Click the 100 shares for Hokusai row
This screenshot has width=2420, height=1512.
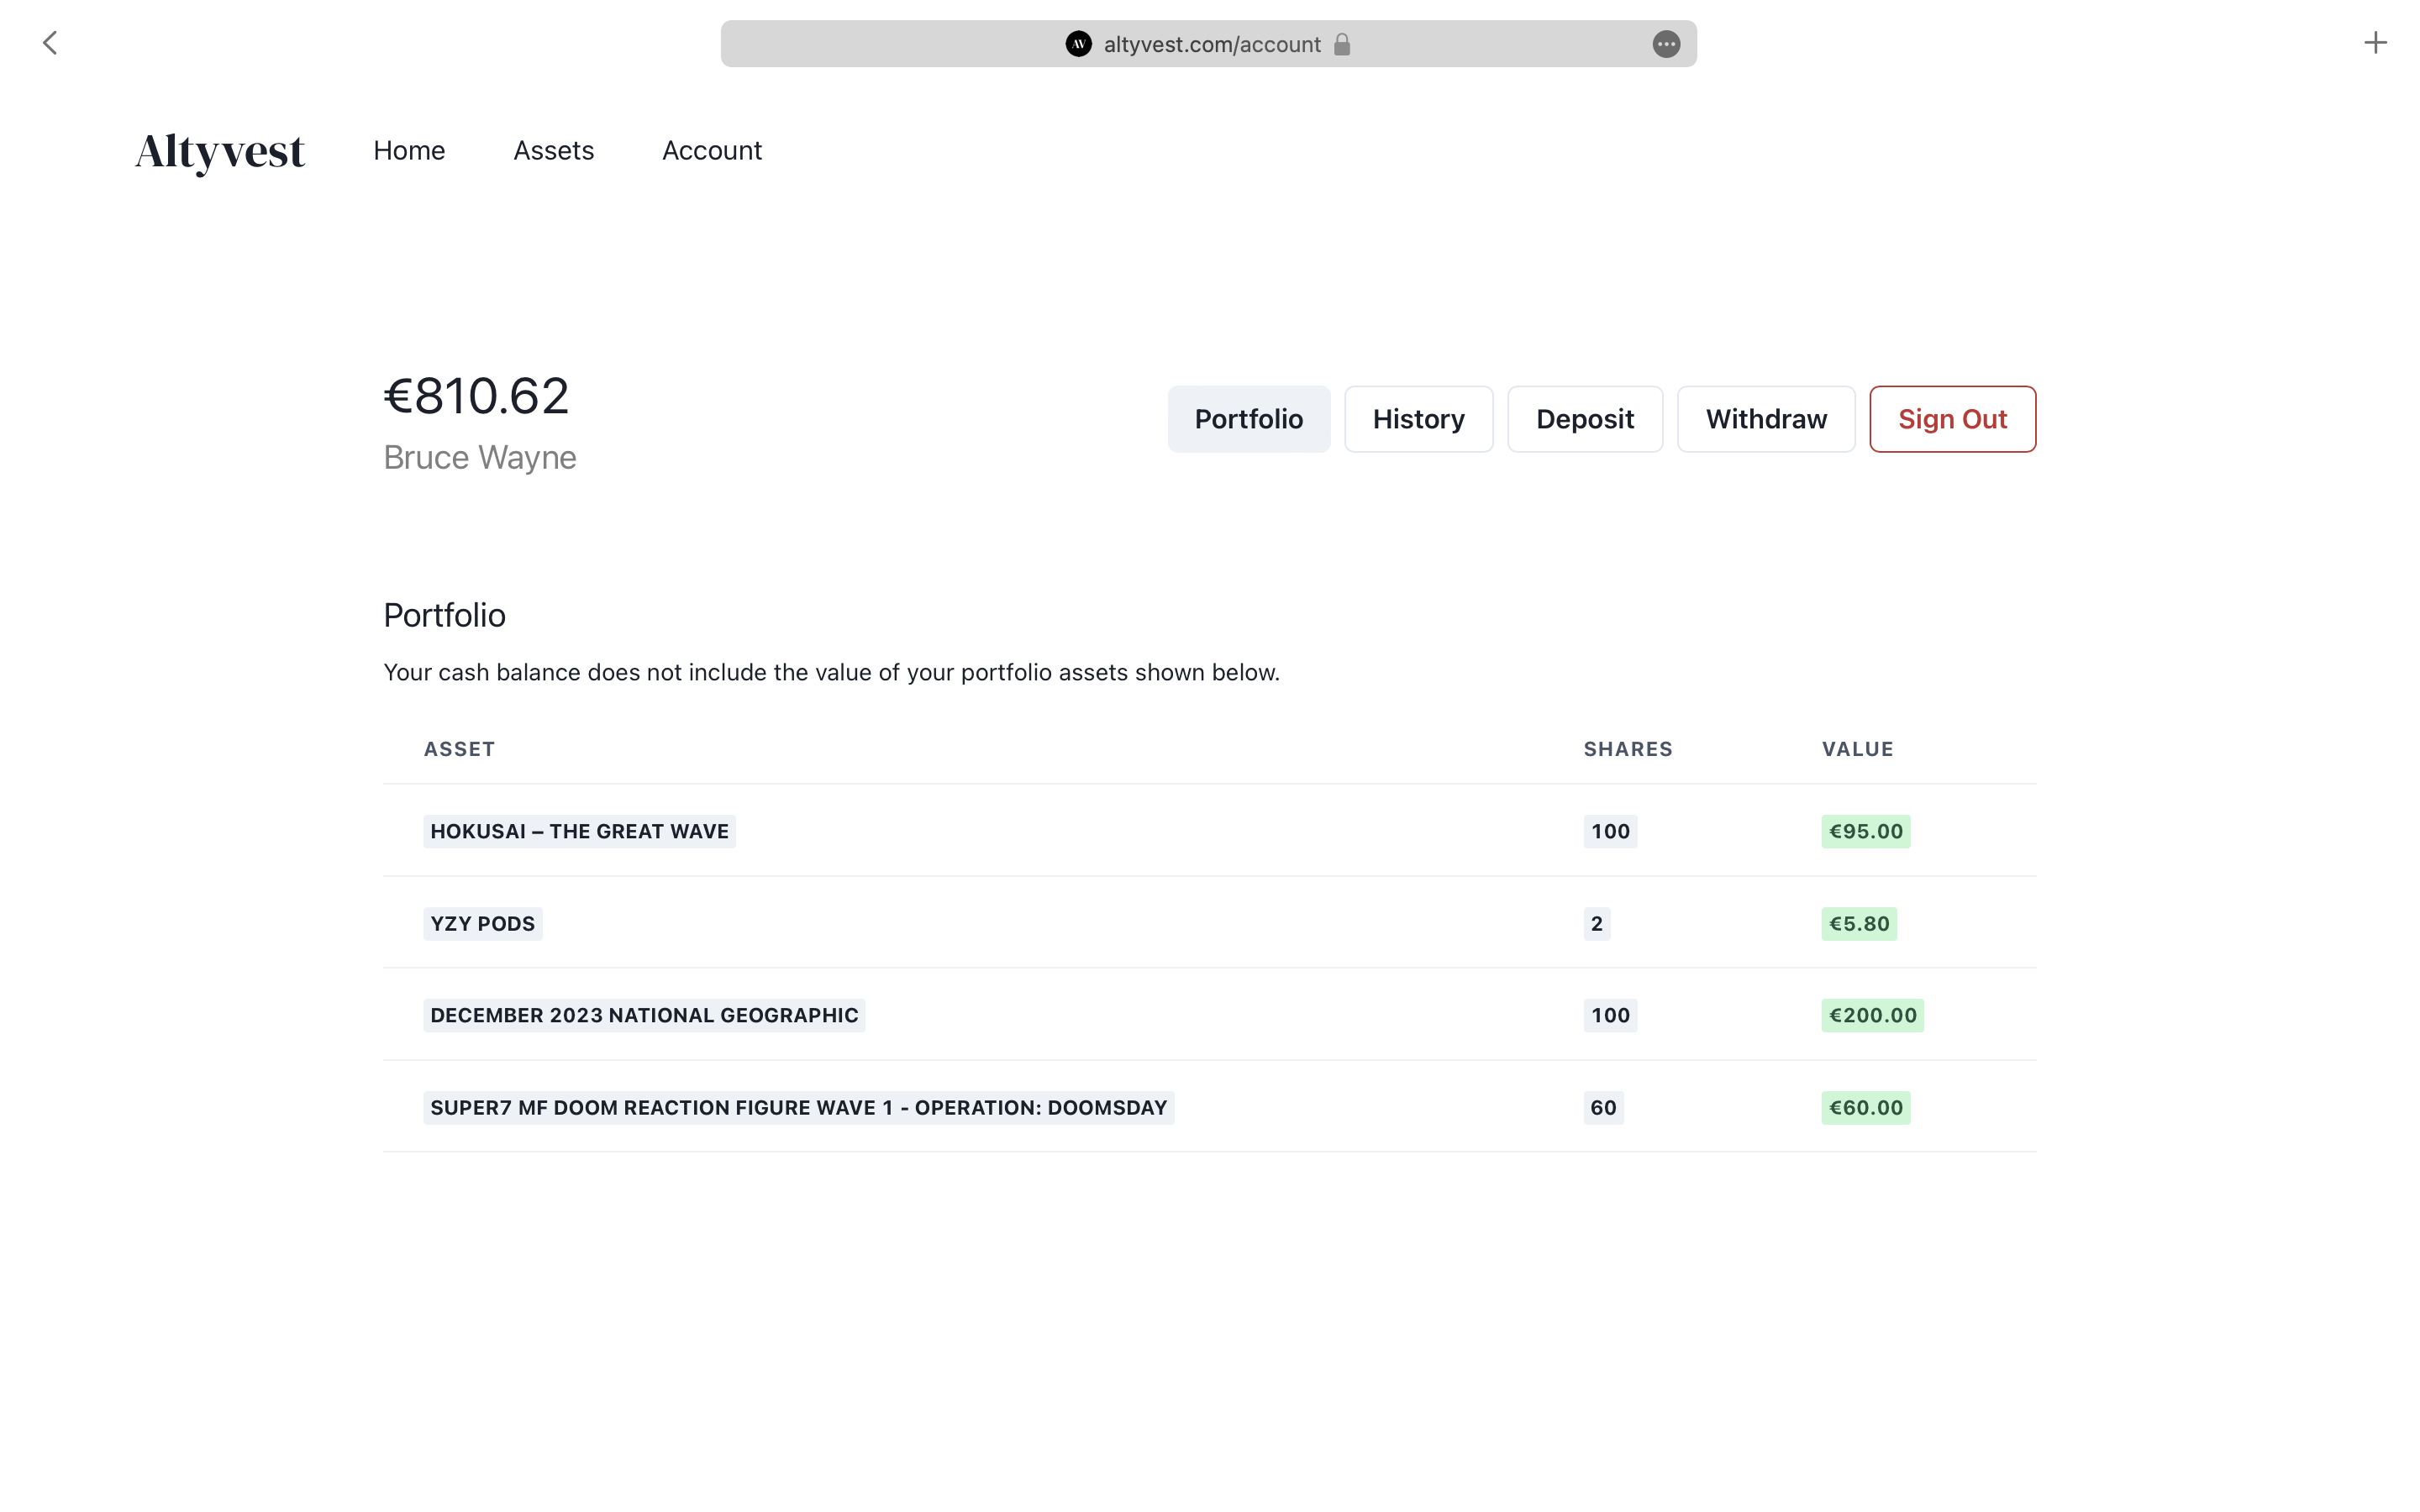pyautogui.click(x=1610, y=831)
